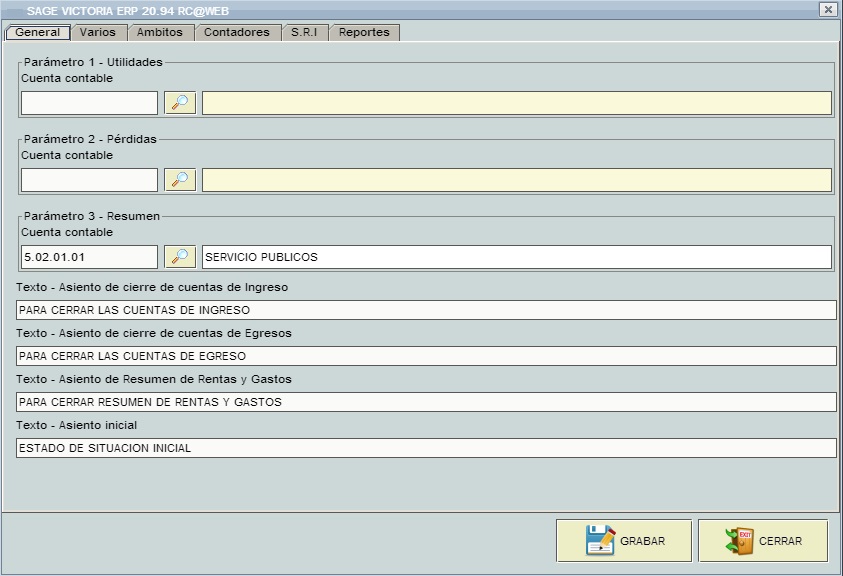
Task: Focus Pérdidas account code field
Action: coord(89,180)
